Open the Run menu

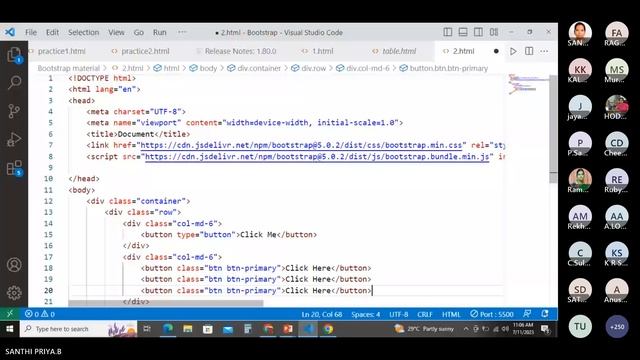(160, 32)
